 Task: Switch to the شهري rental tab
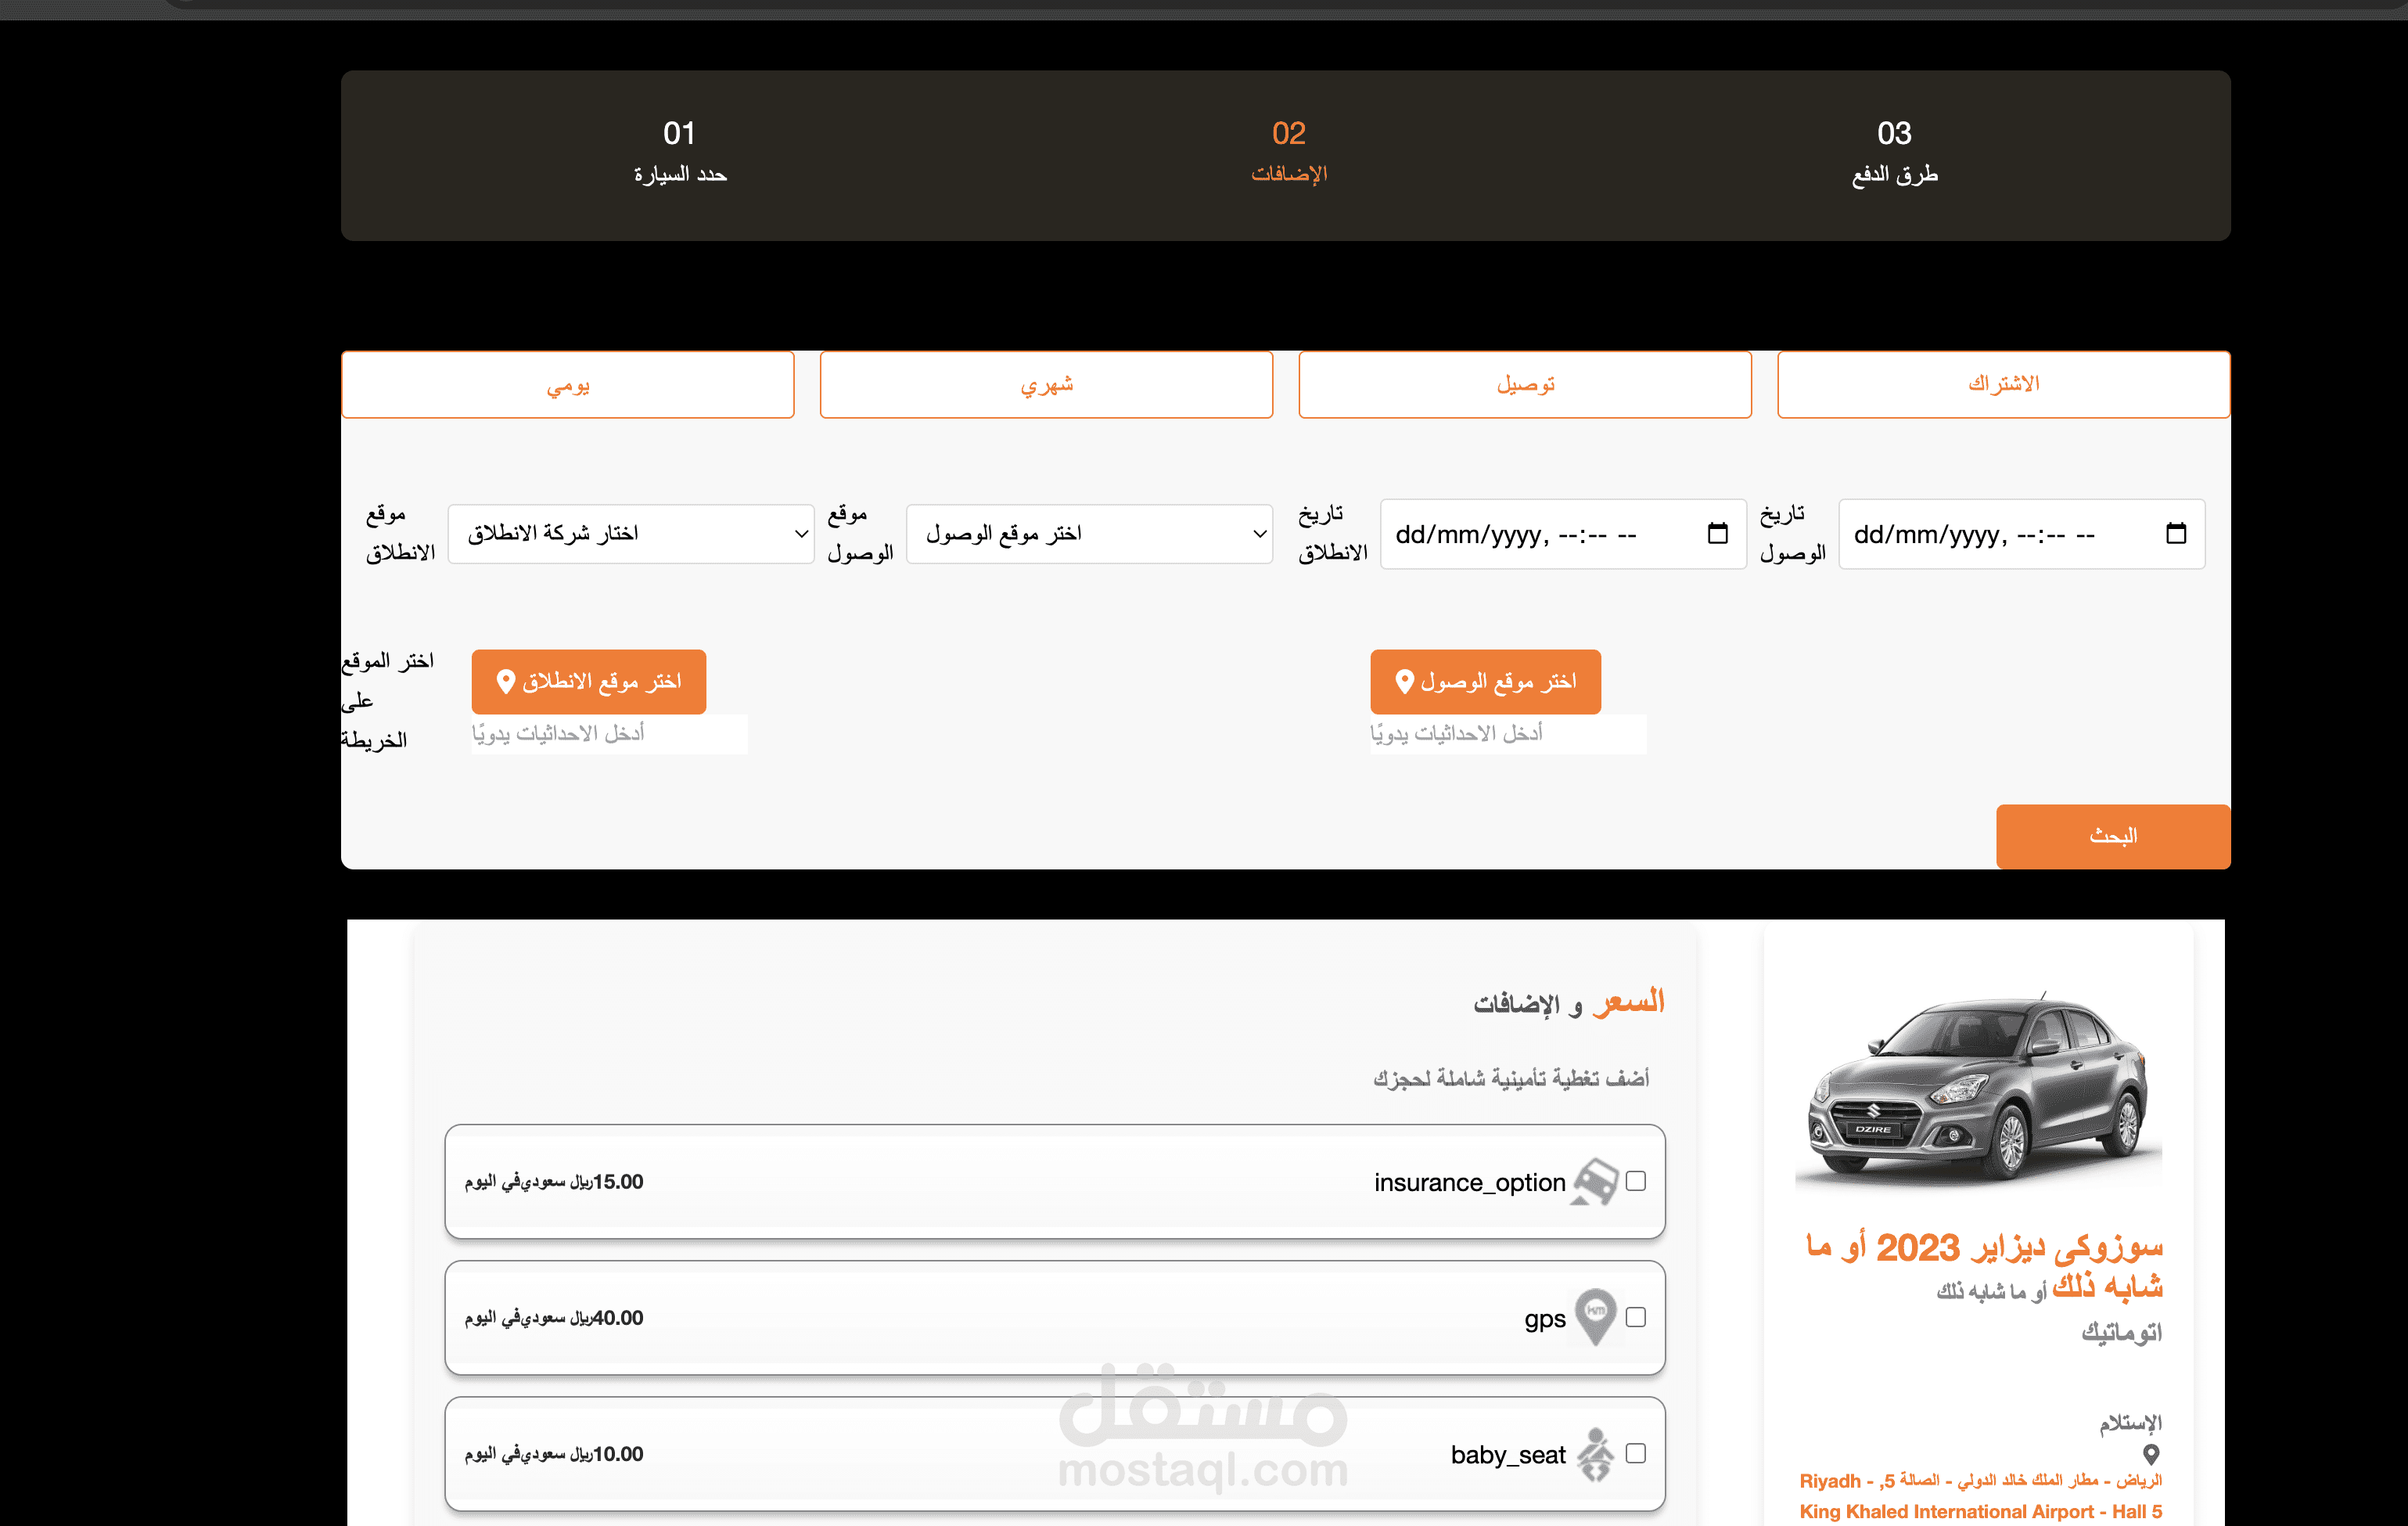coord(1046,385)
